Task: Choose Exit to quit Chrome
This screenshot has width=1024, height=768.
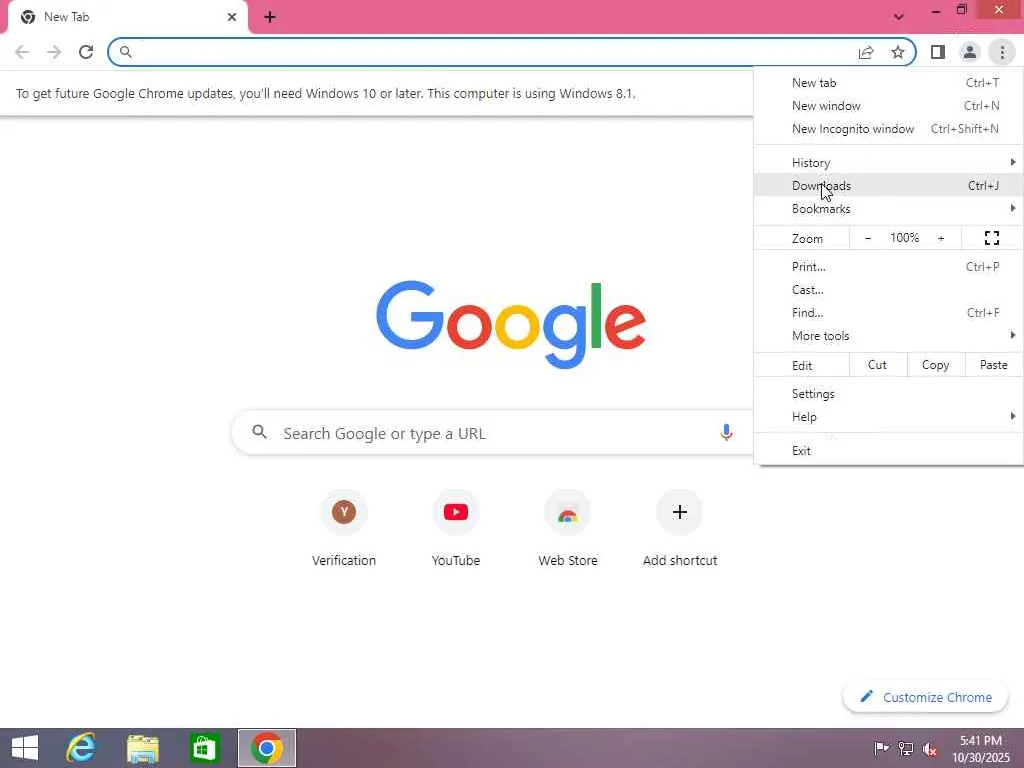Action: [x=888, y=451]
